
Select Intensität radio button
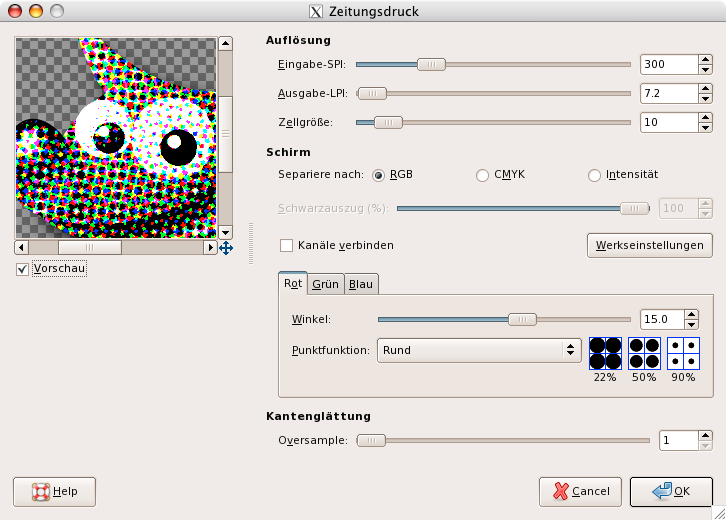pos(594,175)
